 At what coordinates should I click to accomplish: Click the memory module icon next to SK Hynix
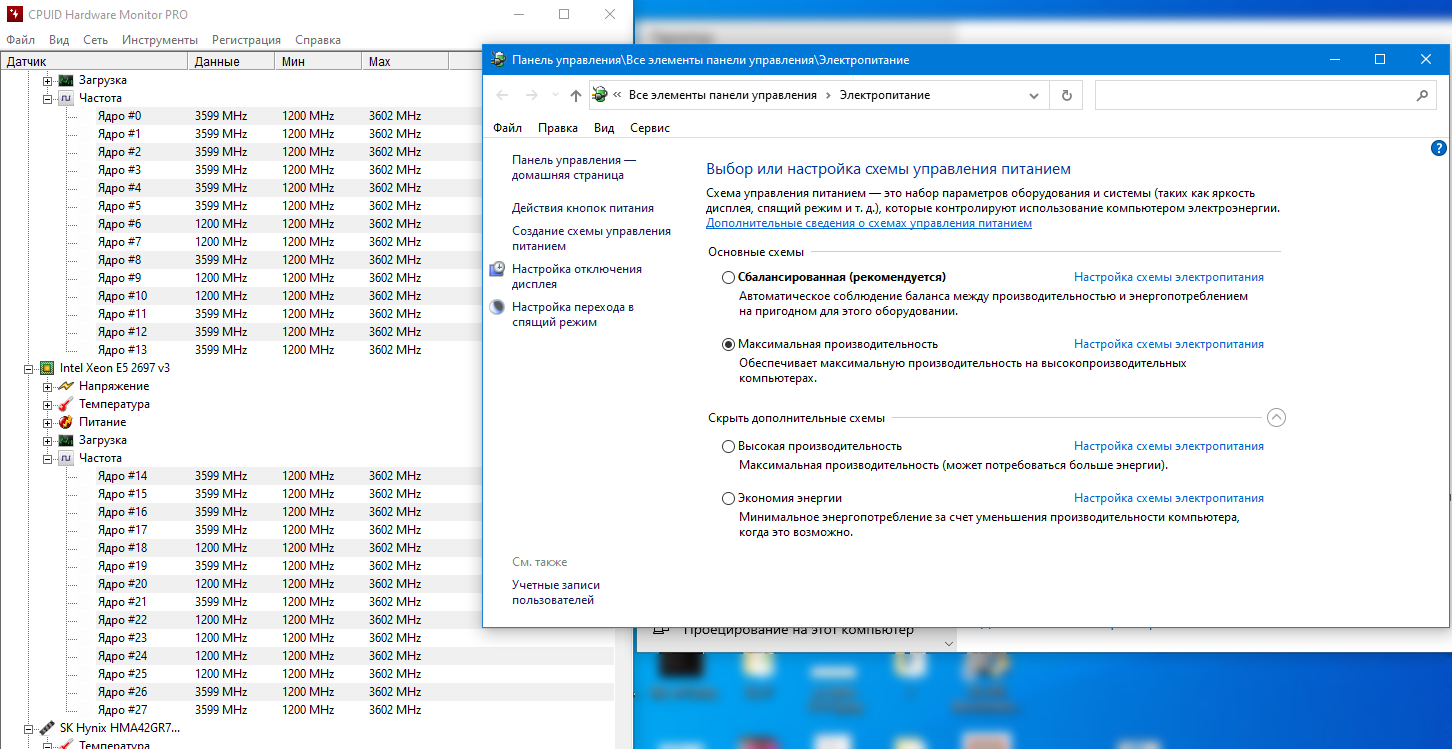point(47,728)
